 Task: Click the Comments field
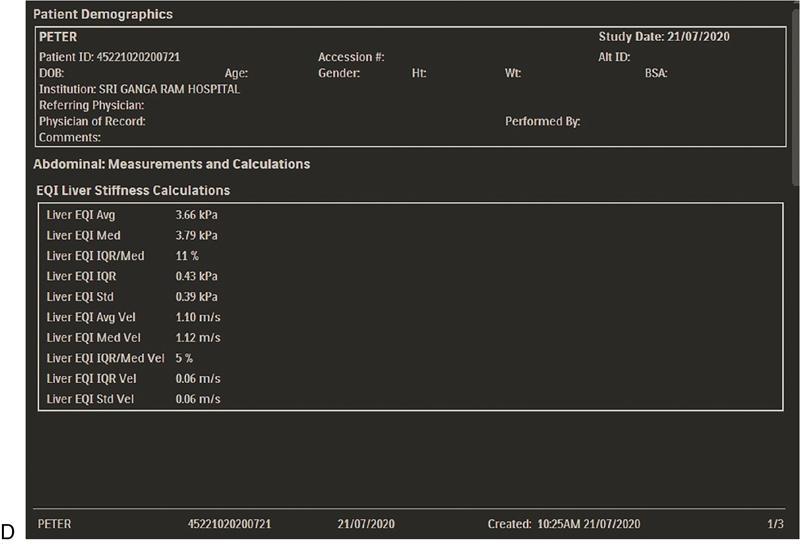[70, 137]
